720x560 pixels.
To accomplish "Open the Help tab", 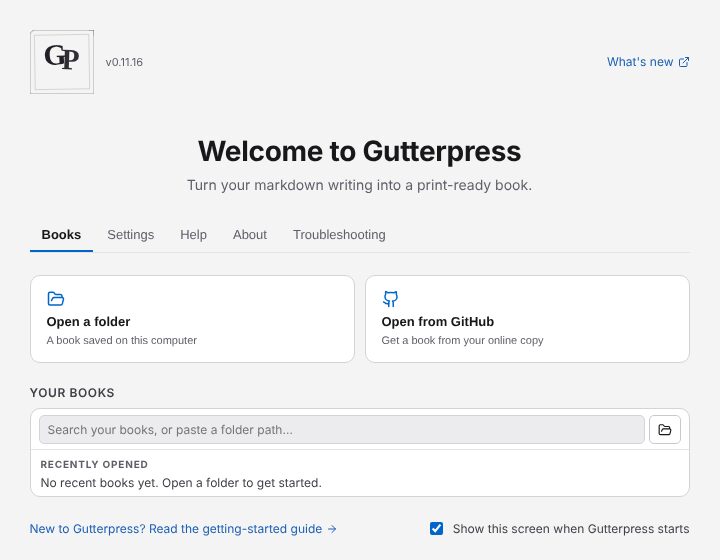I will 193,235.
